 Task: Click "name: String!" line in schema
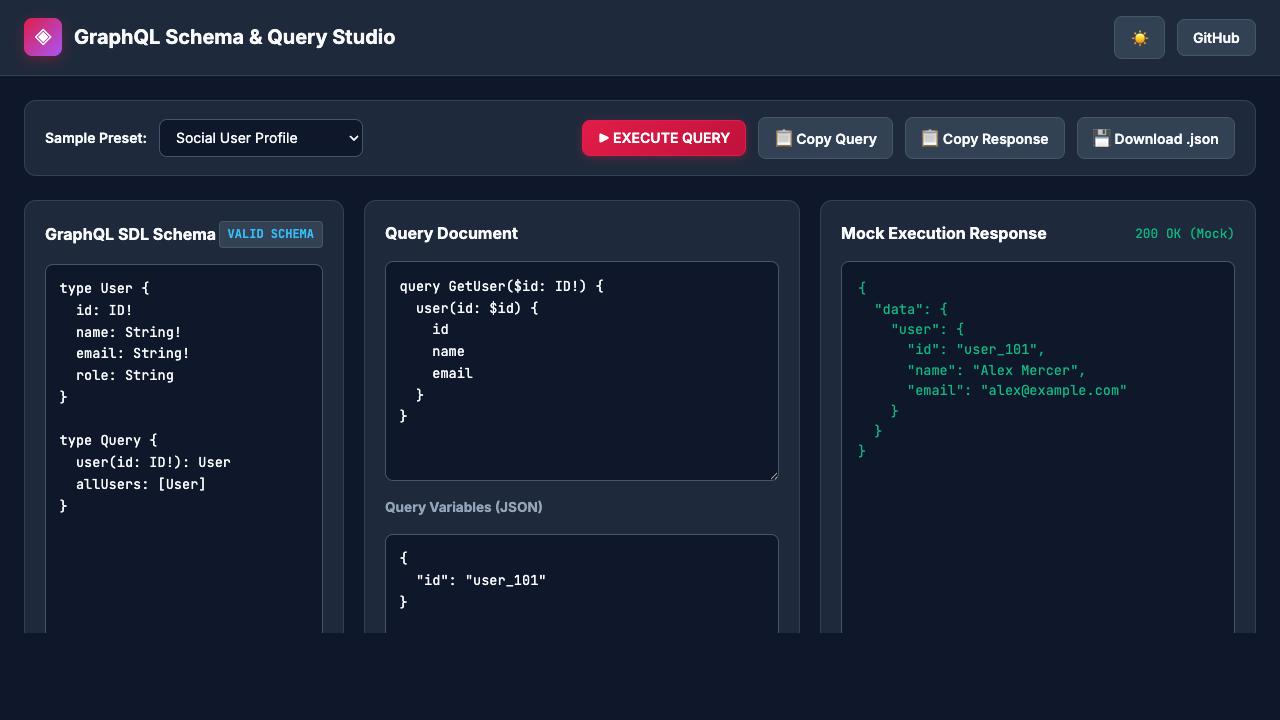129,331
